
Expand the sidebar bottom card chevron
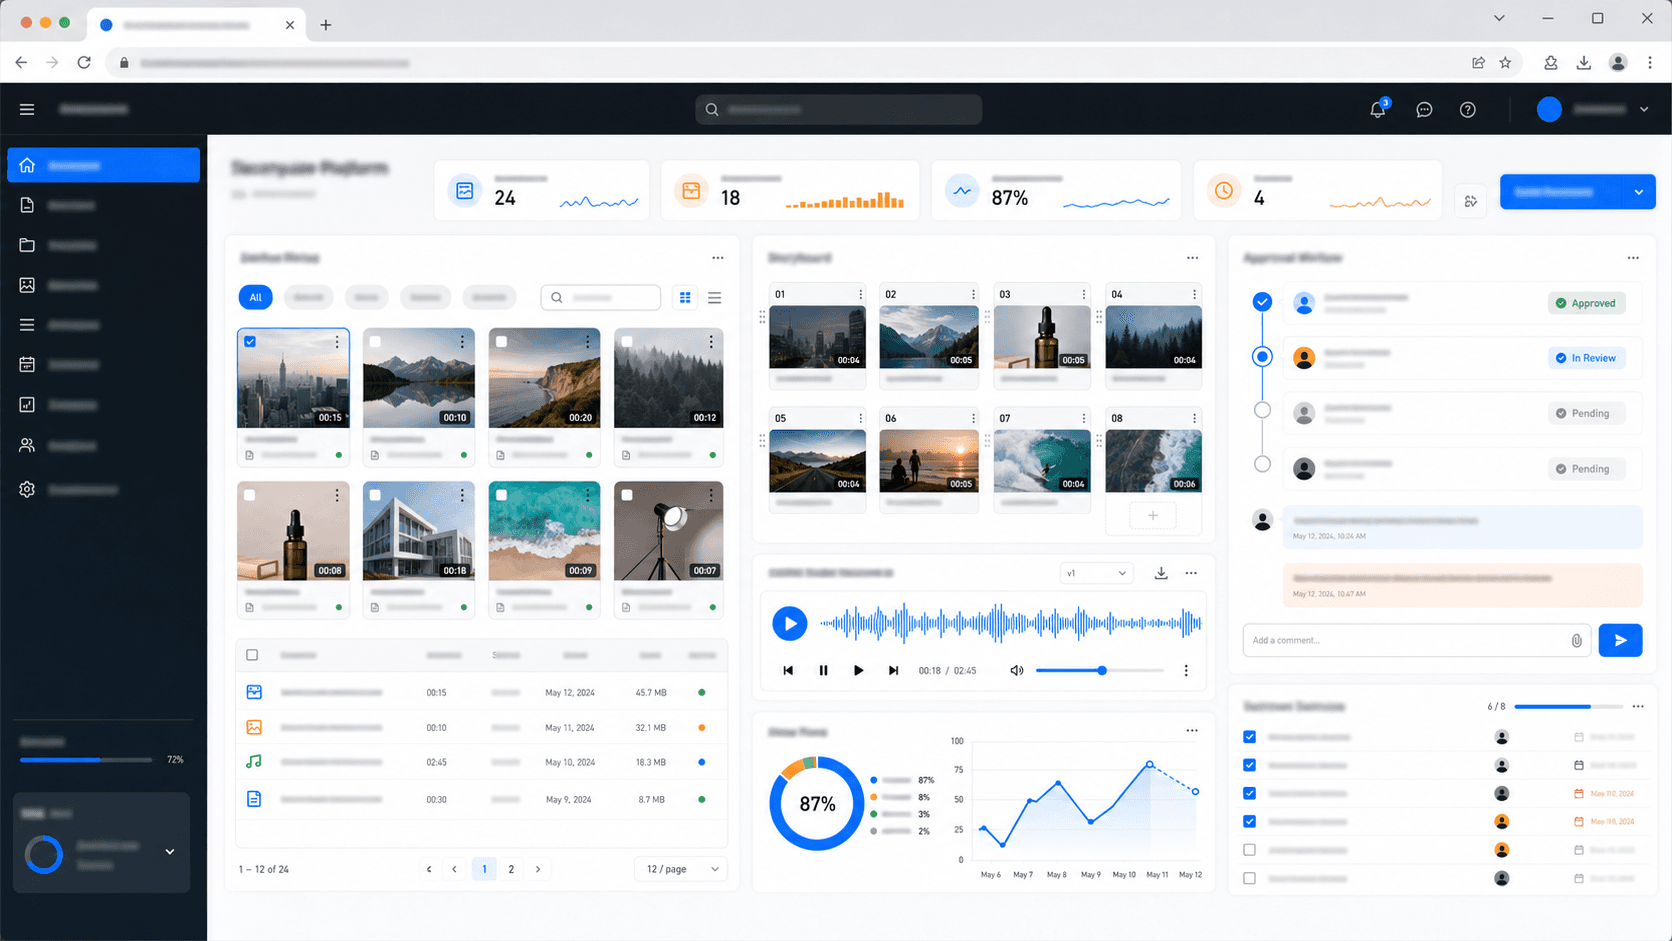pyautogui.click(x=170, y=852)
